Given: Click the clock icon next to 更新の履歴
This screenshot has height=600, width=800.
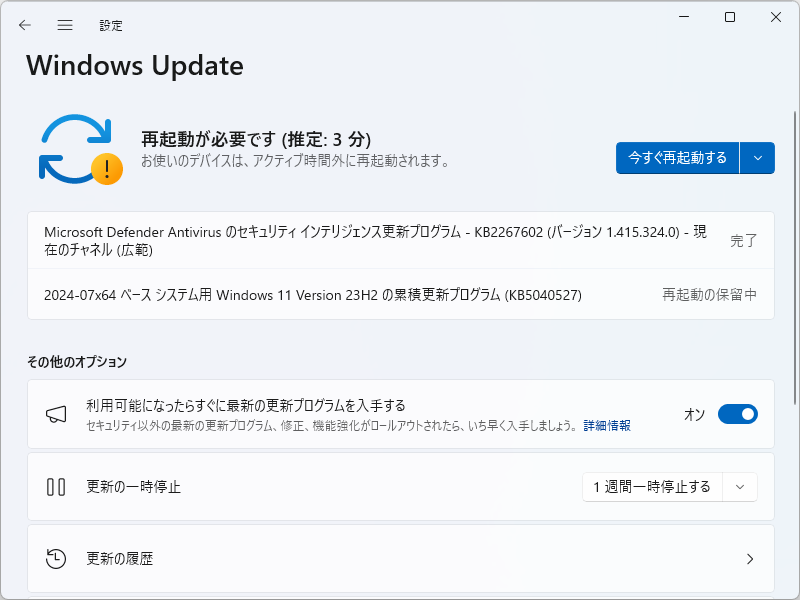Looking at the screenshot, I should (x=57, y=559).
